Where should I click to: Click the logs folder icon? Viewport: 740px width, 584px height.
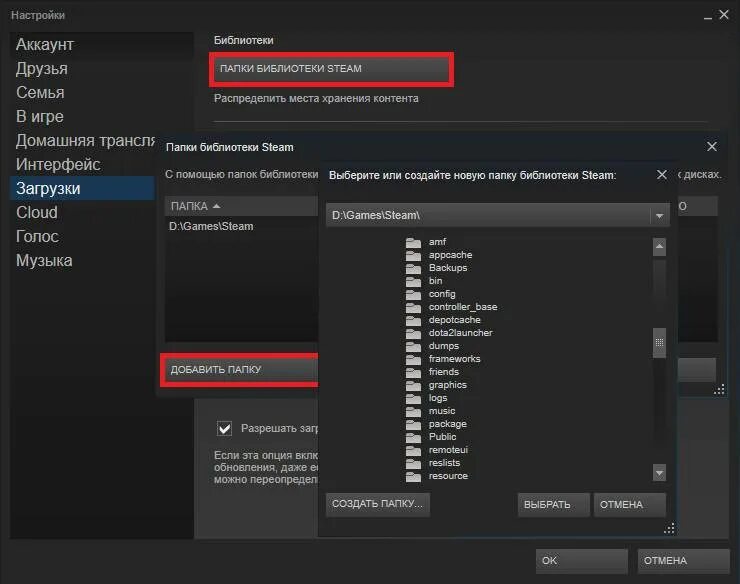(413, 398)
